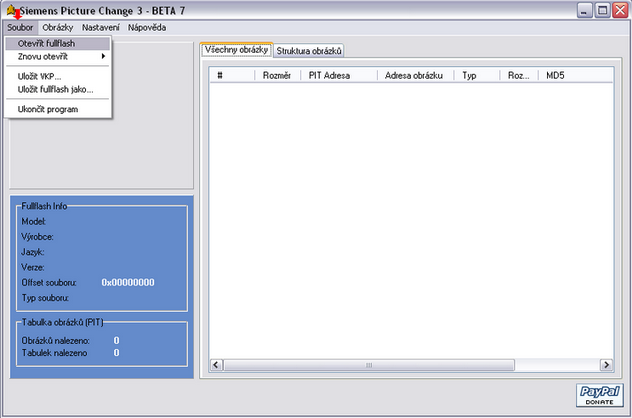Open the Nápověda menu
This screenshot has width=632, height=418.
click(x=147, y=27)
